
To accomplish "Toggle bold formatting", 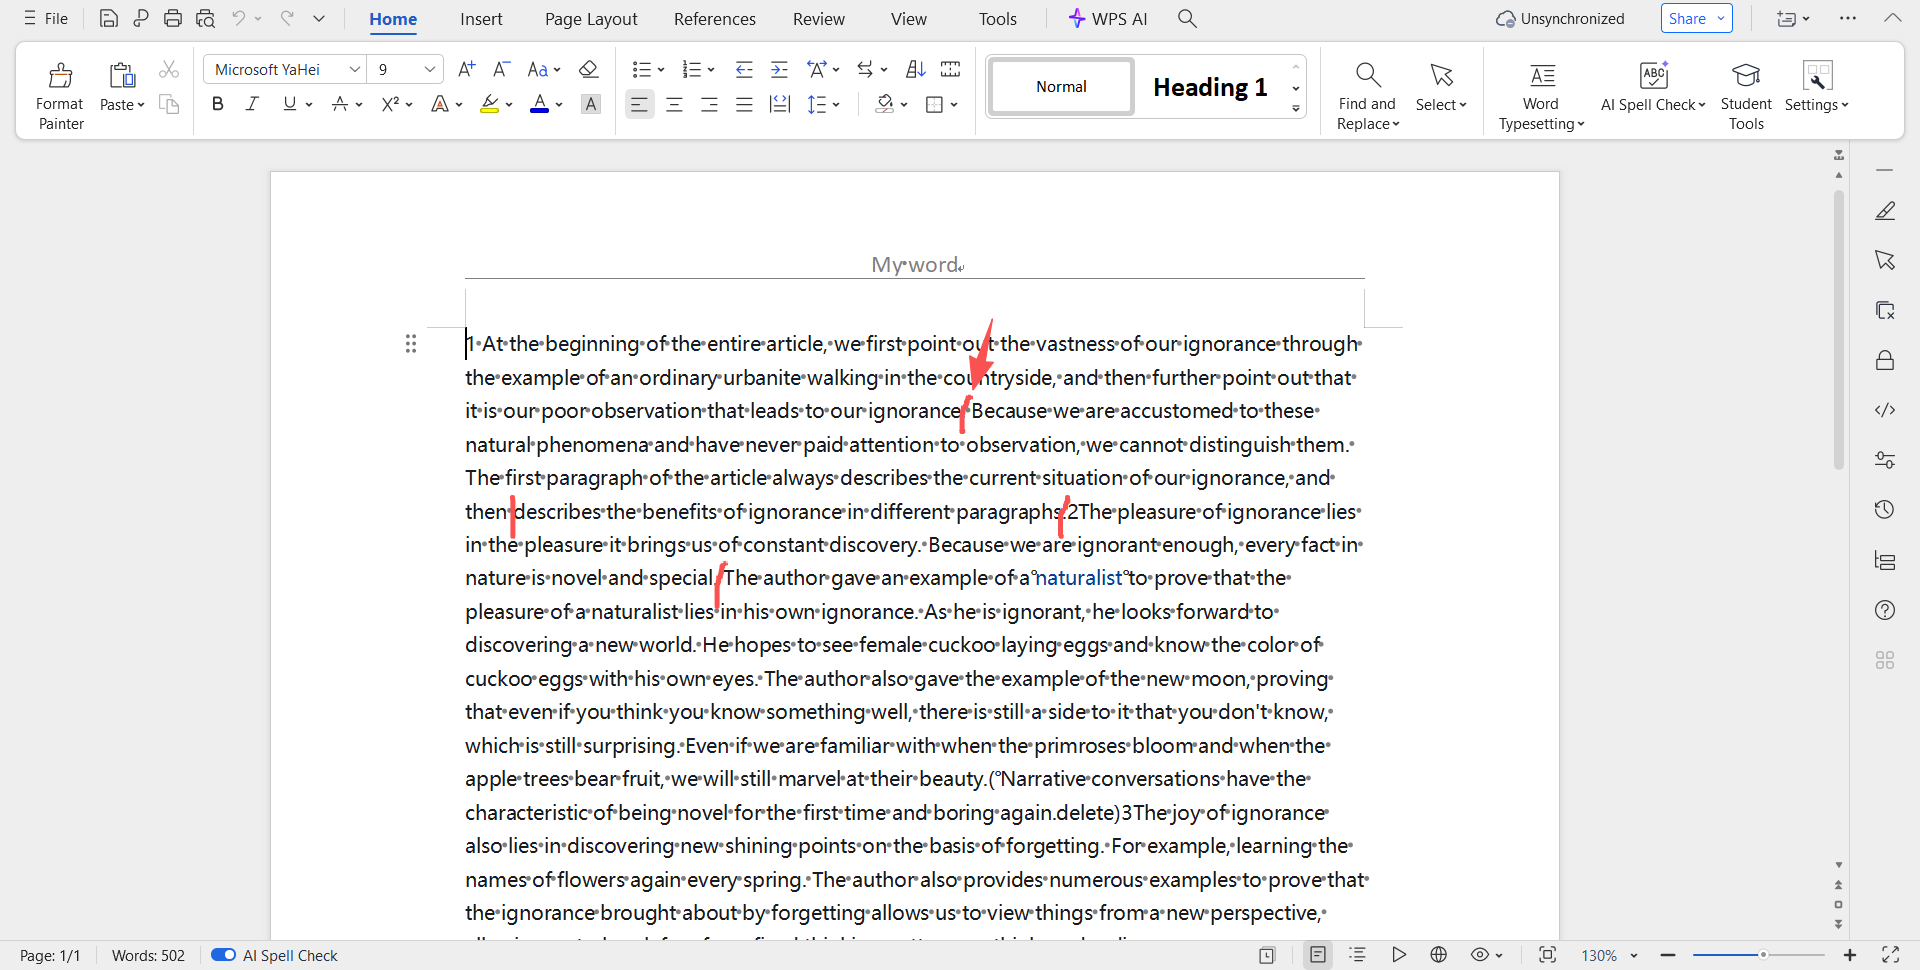I will (217, 104).
